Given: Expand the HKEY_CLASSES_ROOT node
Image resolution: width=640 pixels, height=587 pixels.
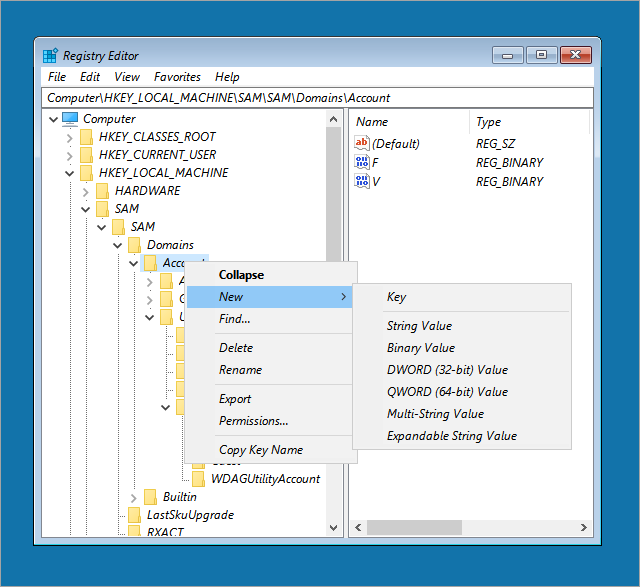Looking at the screenshot, I should [69, 138].
